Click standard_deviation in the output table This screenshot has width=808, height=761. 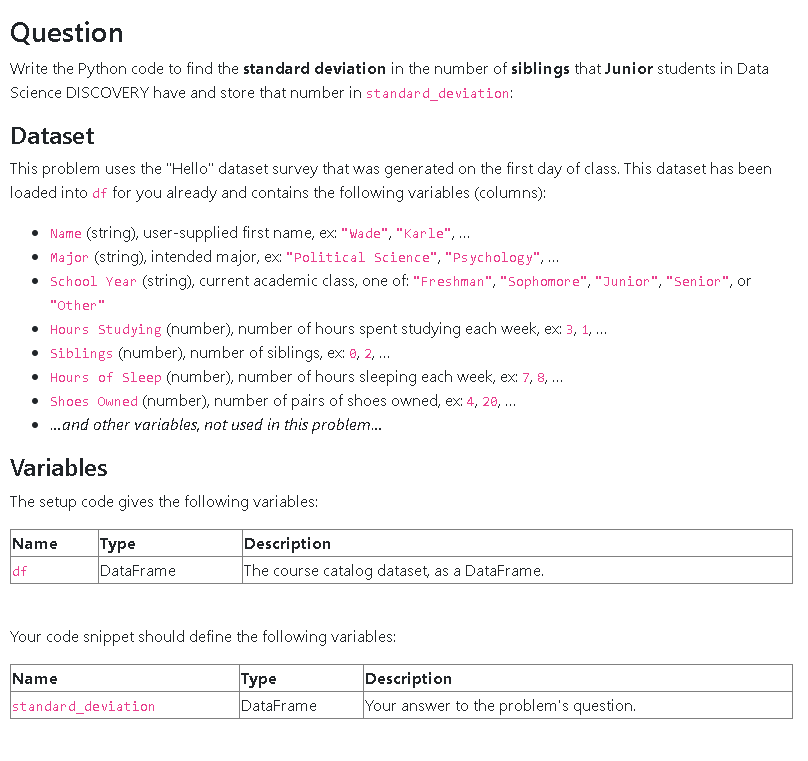(x=83, y=706)
